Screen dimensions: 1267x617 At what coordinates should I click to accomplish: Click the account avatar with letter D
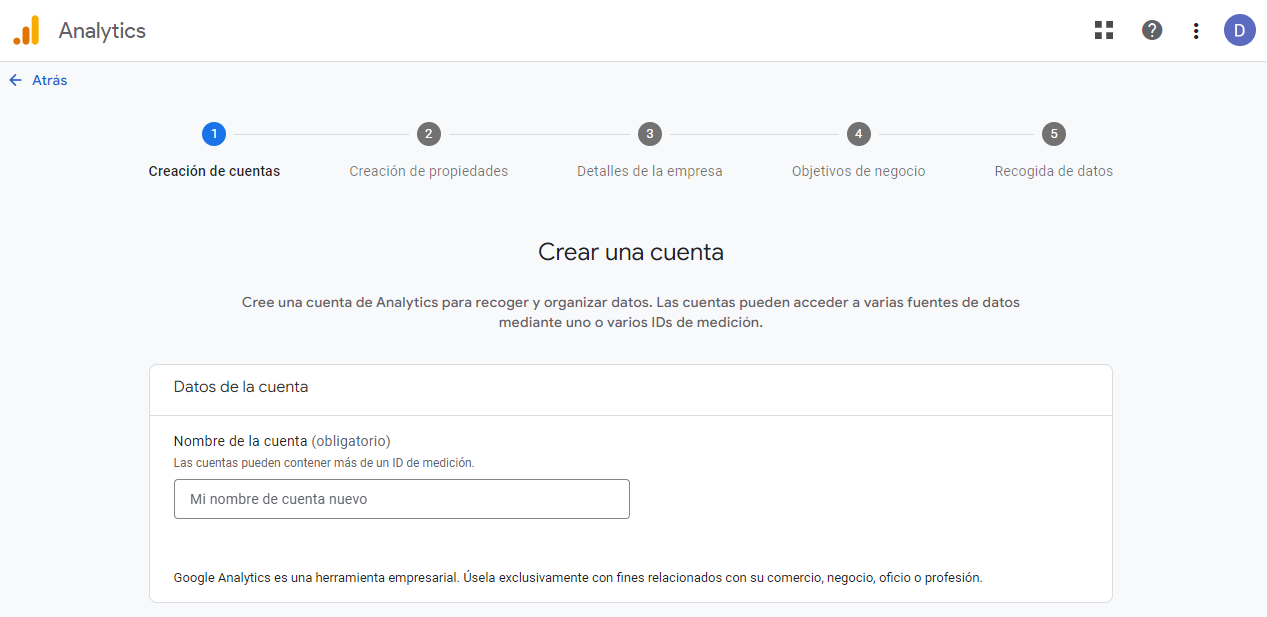tap(1239, 30)
